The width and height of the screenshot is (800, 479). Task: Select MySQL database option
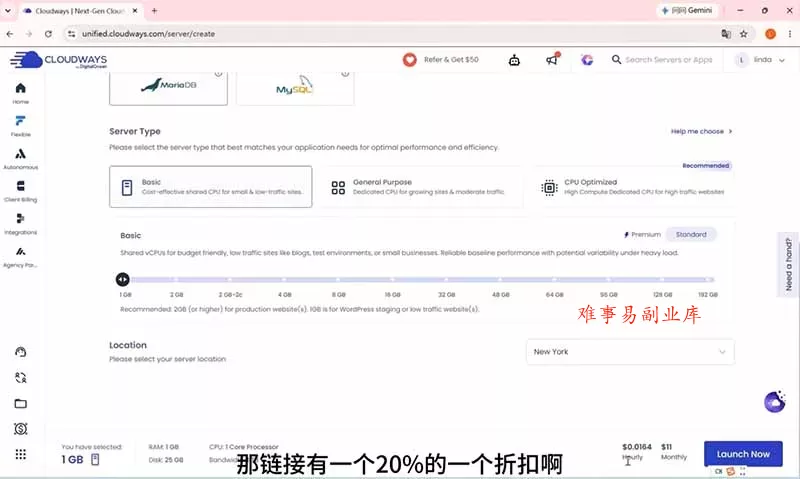[295, 88]
